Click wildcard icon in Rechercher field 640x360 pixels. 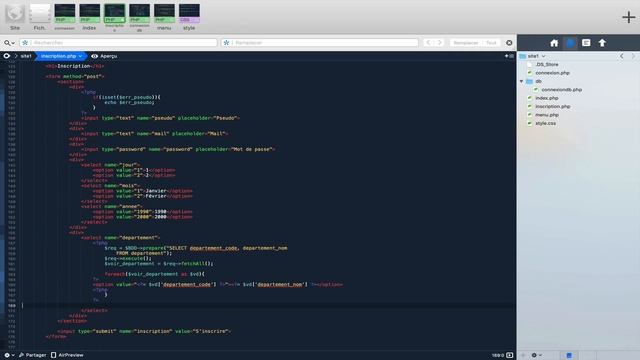(25, 42)
